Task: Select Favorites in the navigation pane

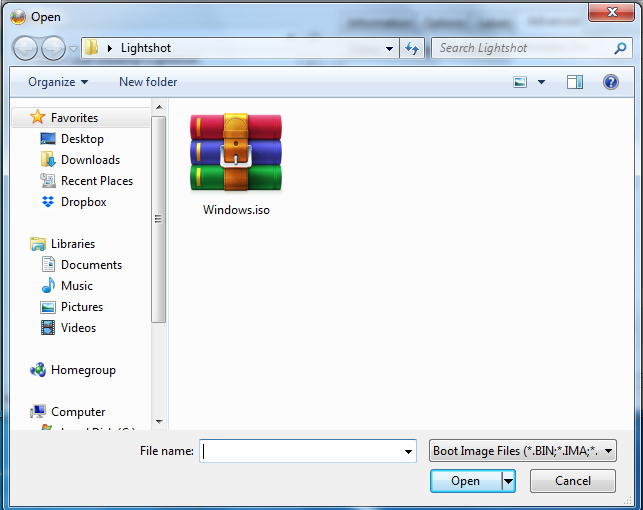Action: coord(74,118)
